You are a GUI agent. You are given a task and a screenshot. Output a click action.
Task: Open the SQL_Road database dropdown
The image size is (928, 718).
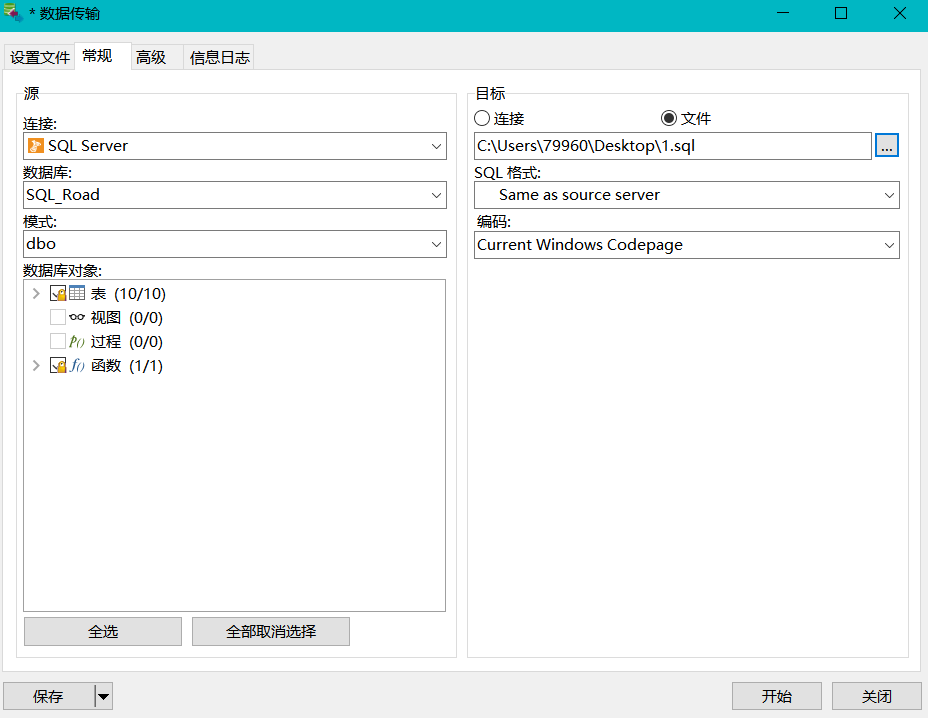[x=436, y=195]
